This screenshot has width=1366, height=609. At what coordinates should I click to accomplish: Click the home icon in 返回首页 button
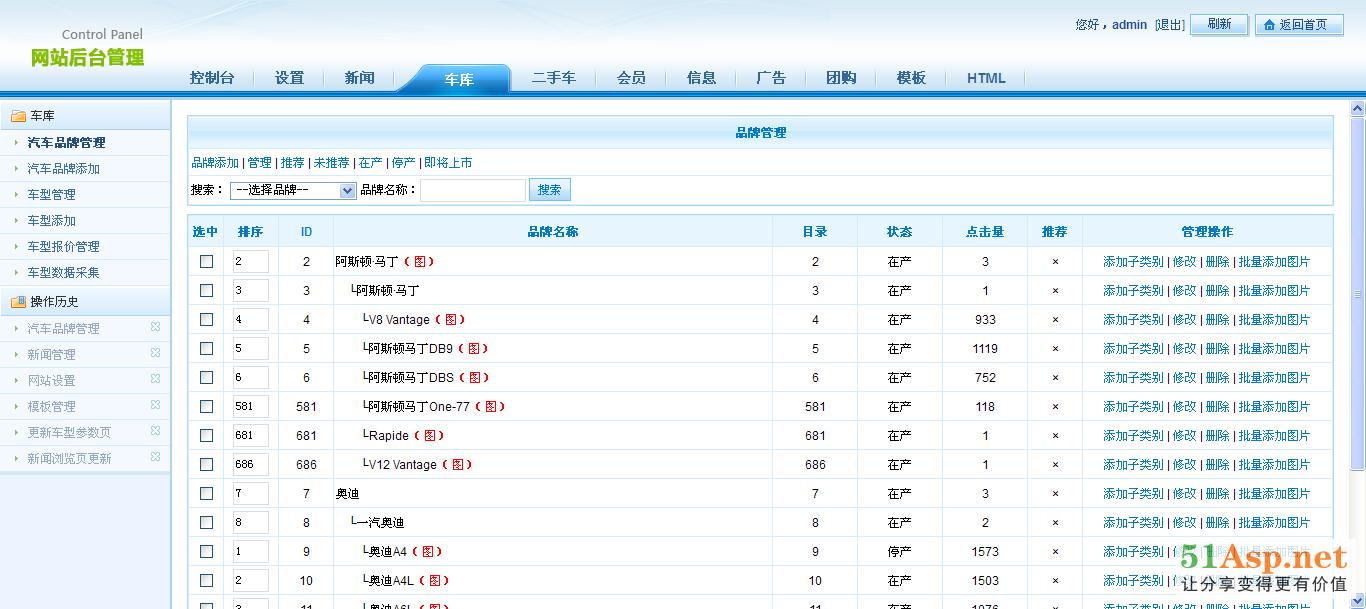click(x=1270, y=25)
